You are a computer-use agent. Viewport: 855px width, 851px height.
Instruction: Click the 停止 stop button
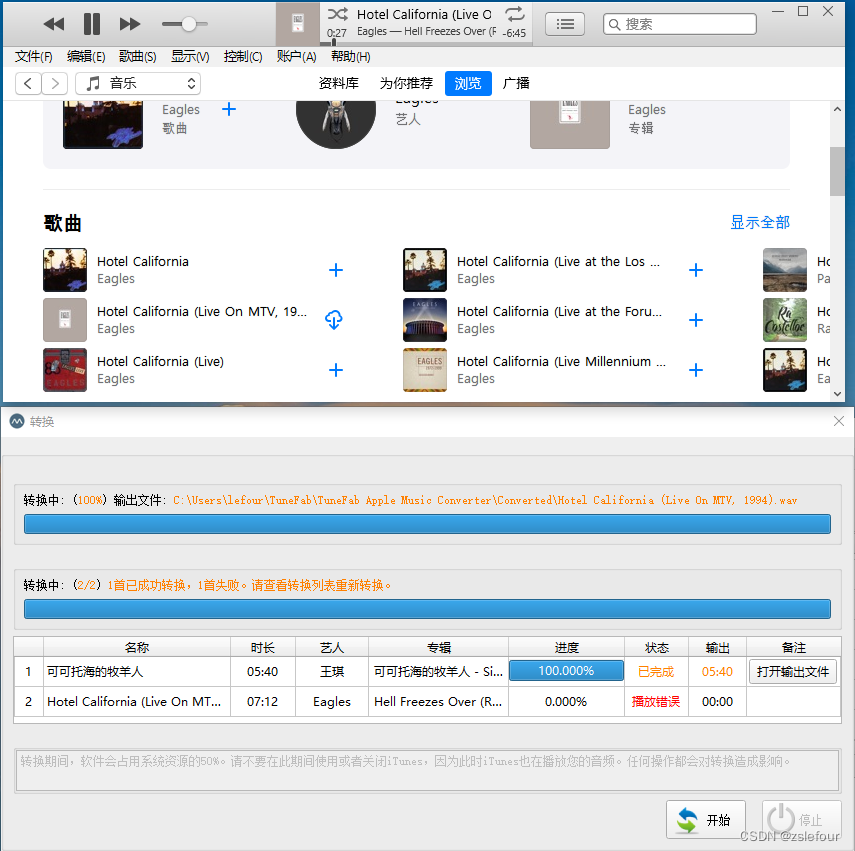pyautogui.click(x=801, y=819)
